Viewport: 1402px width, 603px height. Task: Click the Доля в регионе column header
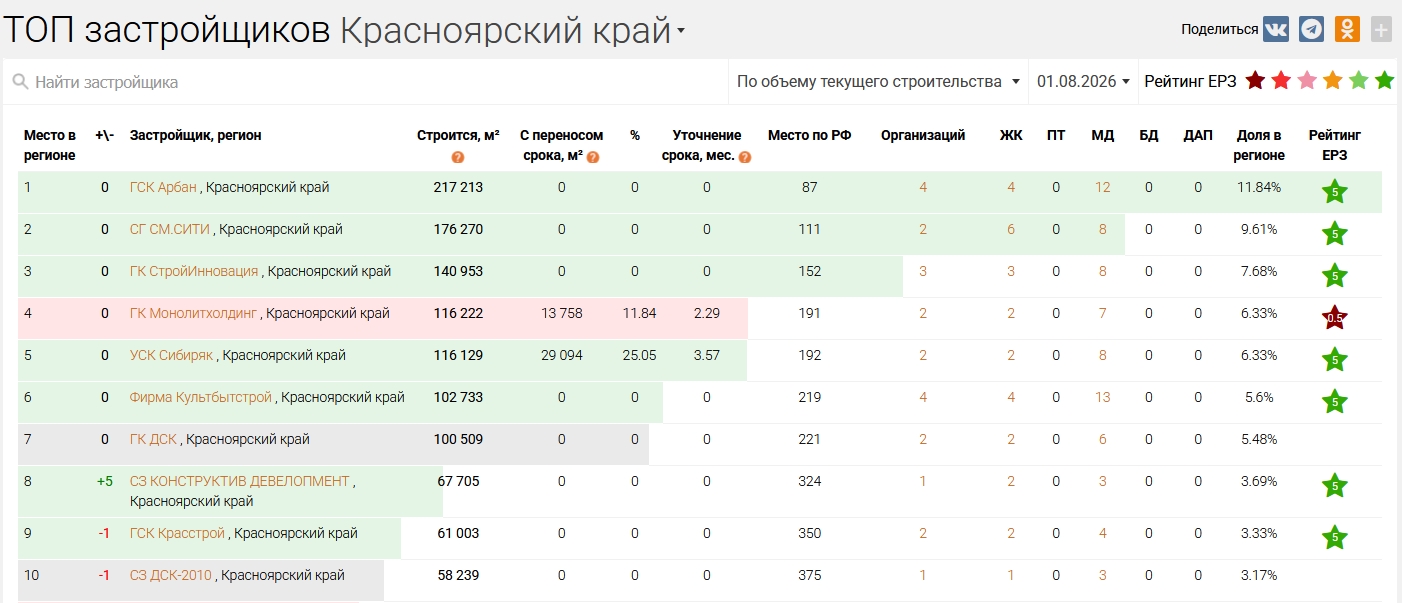(1260, 145)
